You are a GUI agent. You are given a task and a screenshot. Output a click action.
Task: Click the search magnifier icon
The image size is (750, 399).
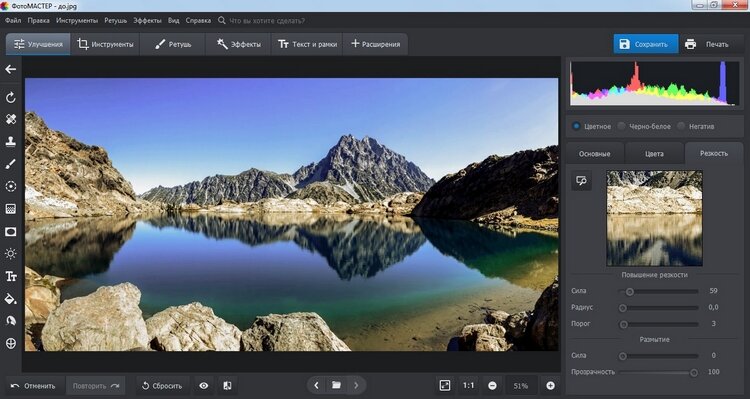221,21
